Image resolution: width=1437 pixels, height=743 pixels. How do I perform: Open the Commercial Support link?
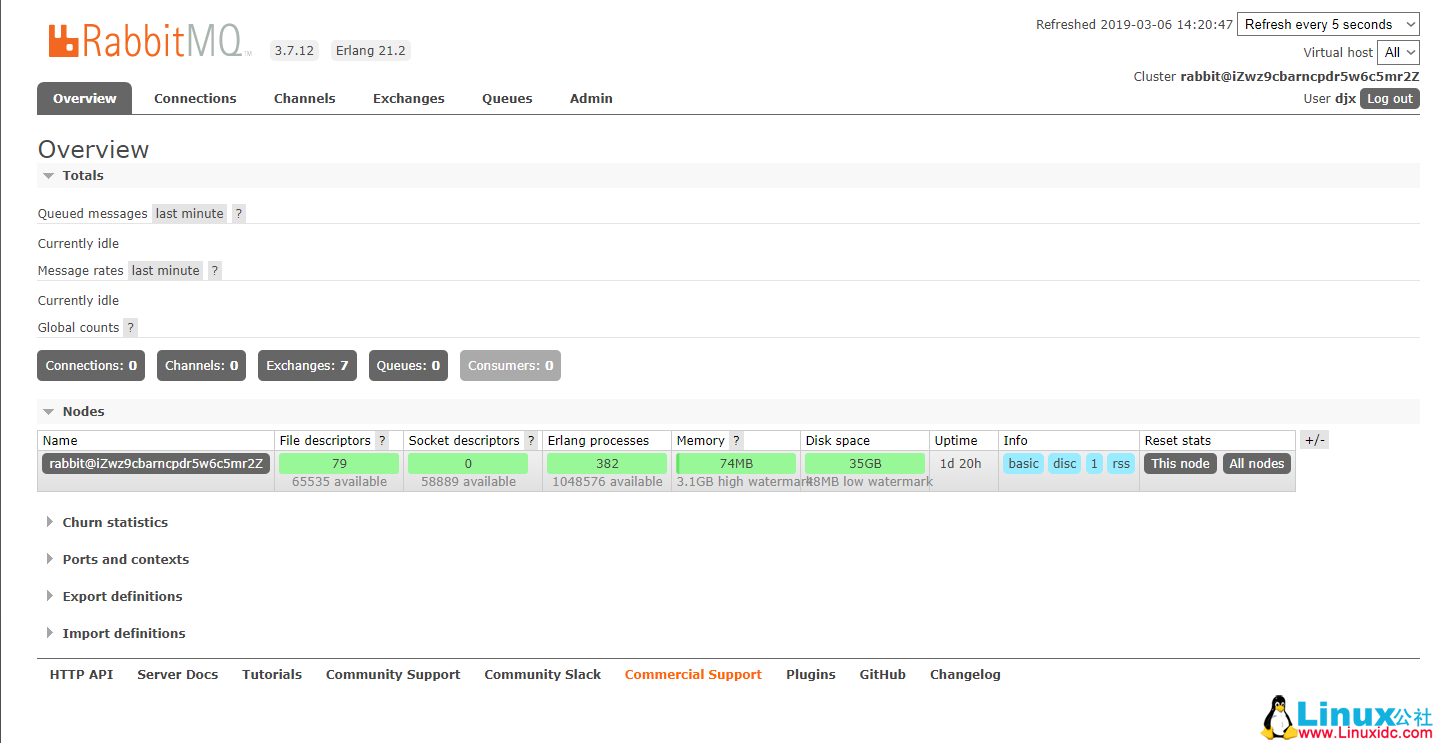693,674
